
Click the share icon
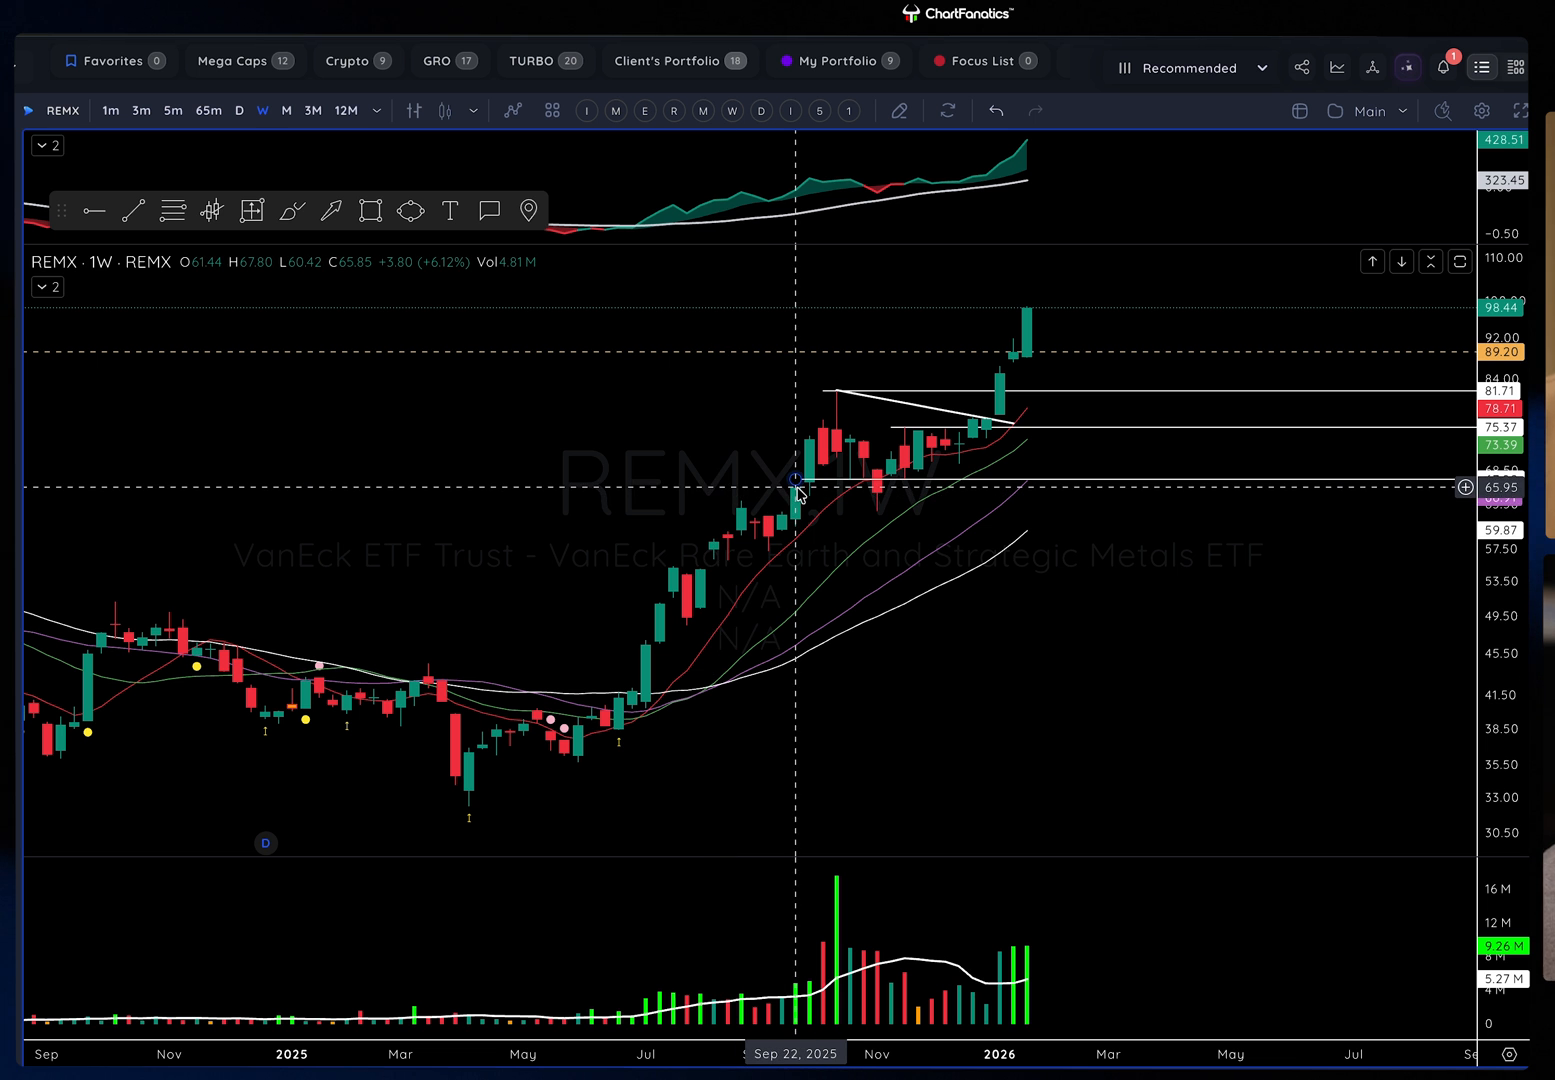(x=1302, y=67)
